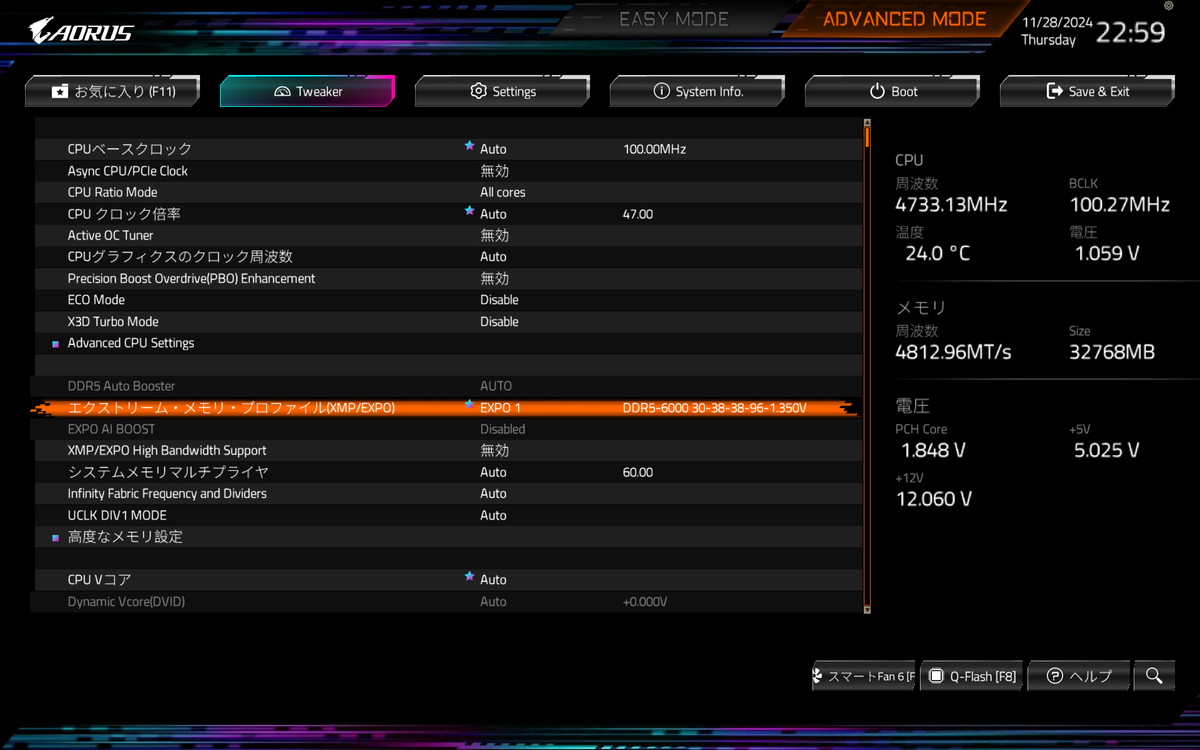Switch to the Tweaker tab
1200x750 pixels.
tap(307, 91)
